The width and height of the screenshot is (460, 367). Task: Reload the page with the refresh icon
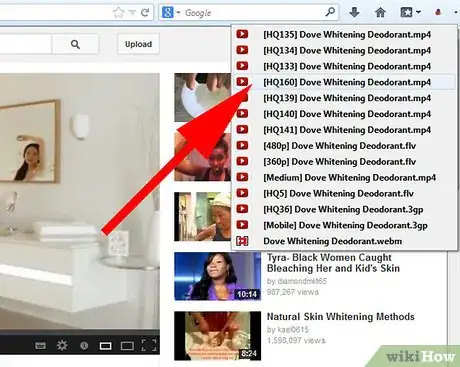point(145,13)
